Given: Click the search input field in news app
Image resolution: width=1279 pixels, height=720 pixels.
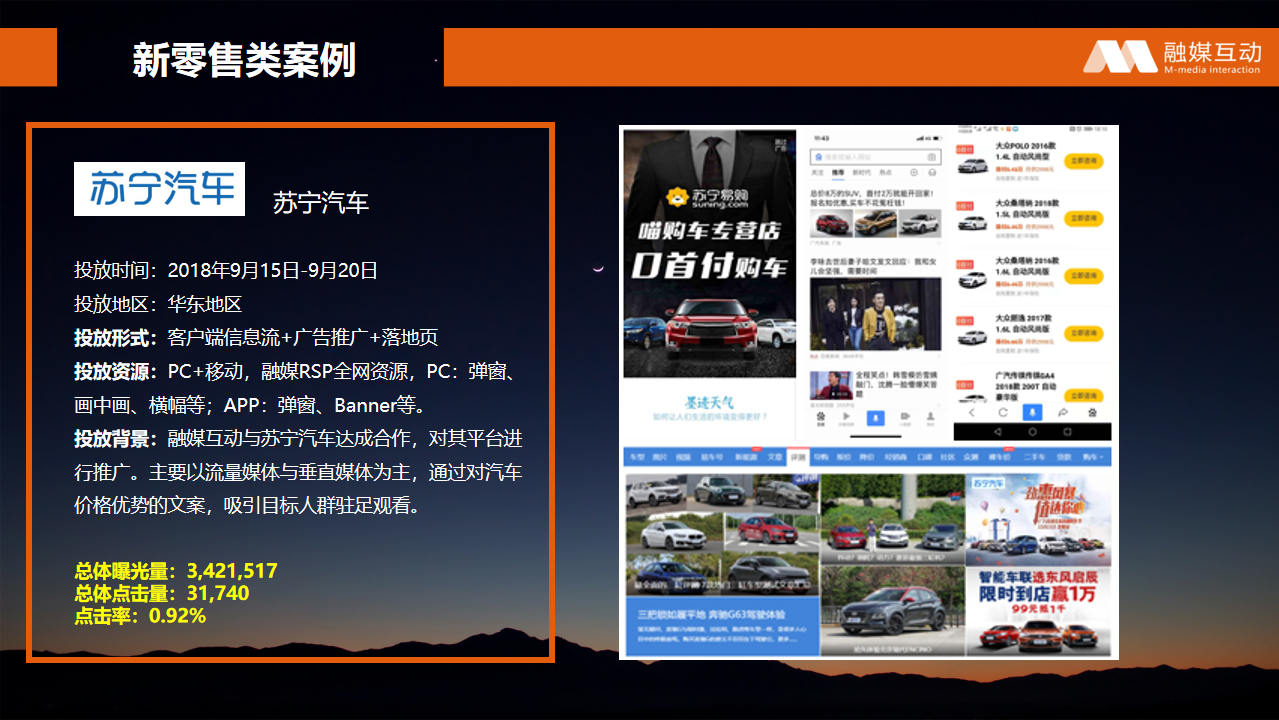Looking at the screenshot, I should (x=870, y=157).
